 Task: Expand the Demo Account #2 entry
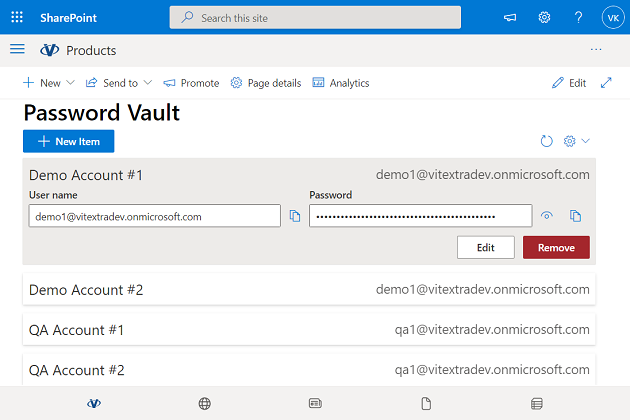pos(309,289)
